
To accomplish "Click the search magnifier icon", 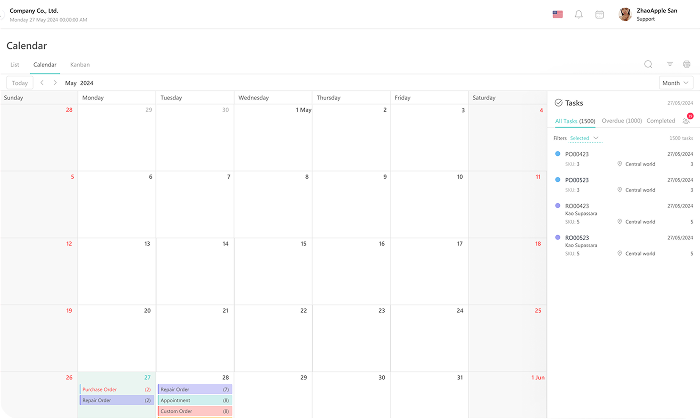I will pyautogui.click(x=648, y=64).
